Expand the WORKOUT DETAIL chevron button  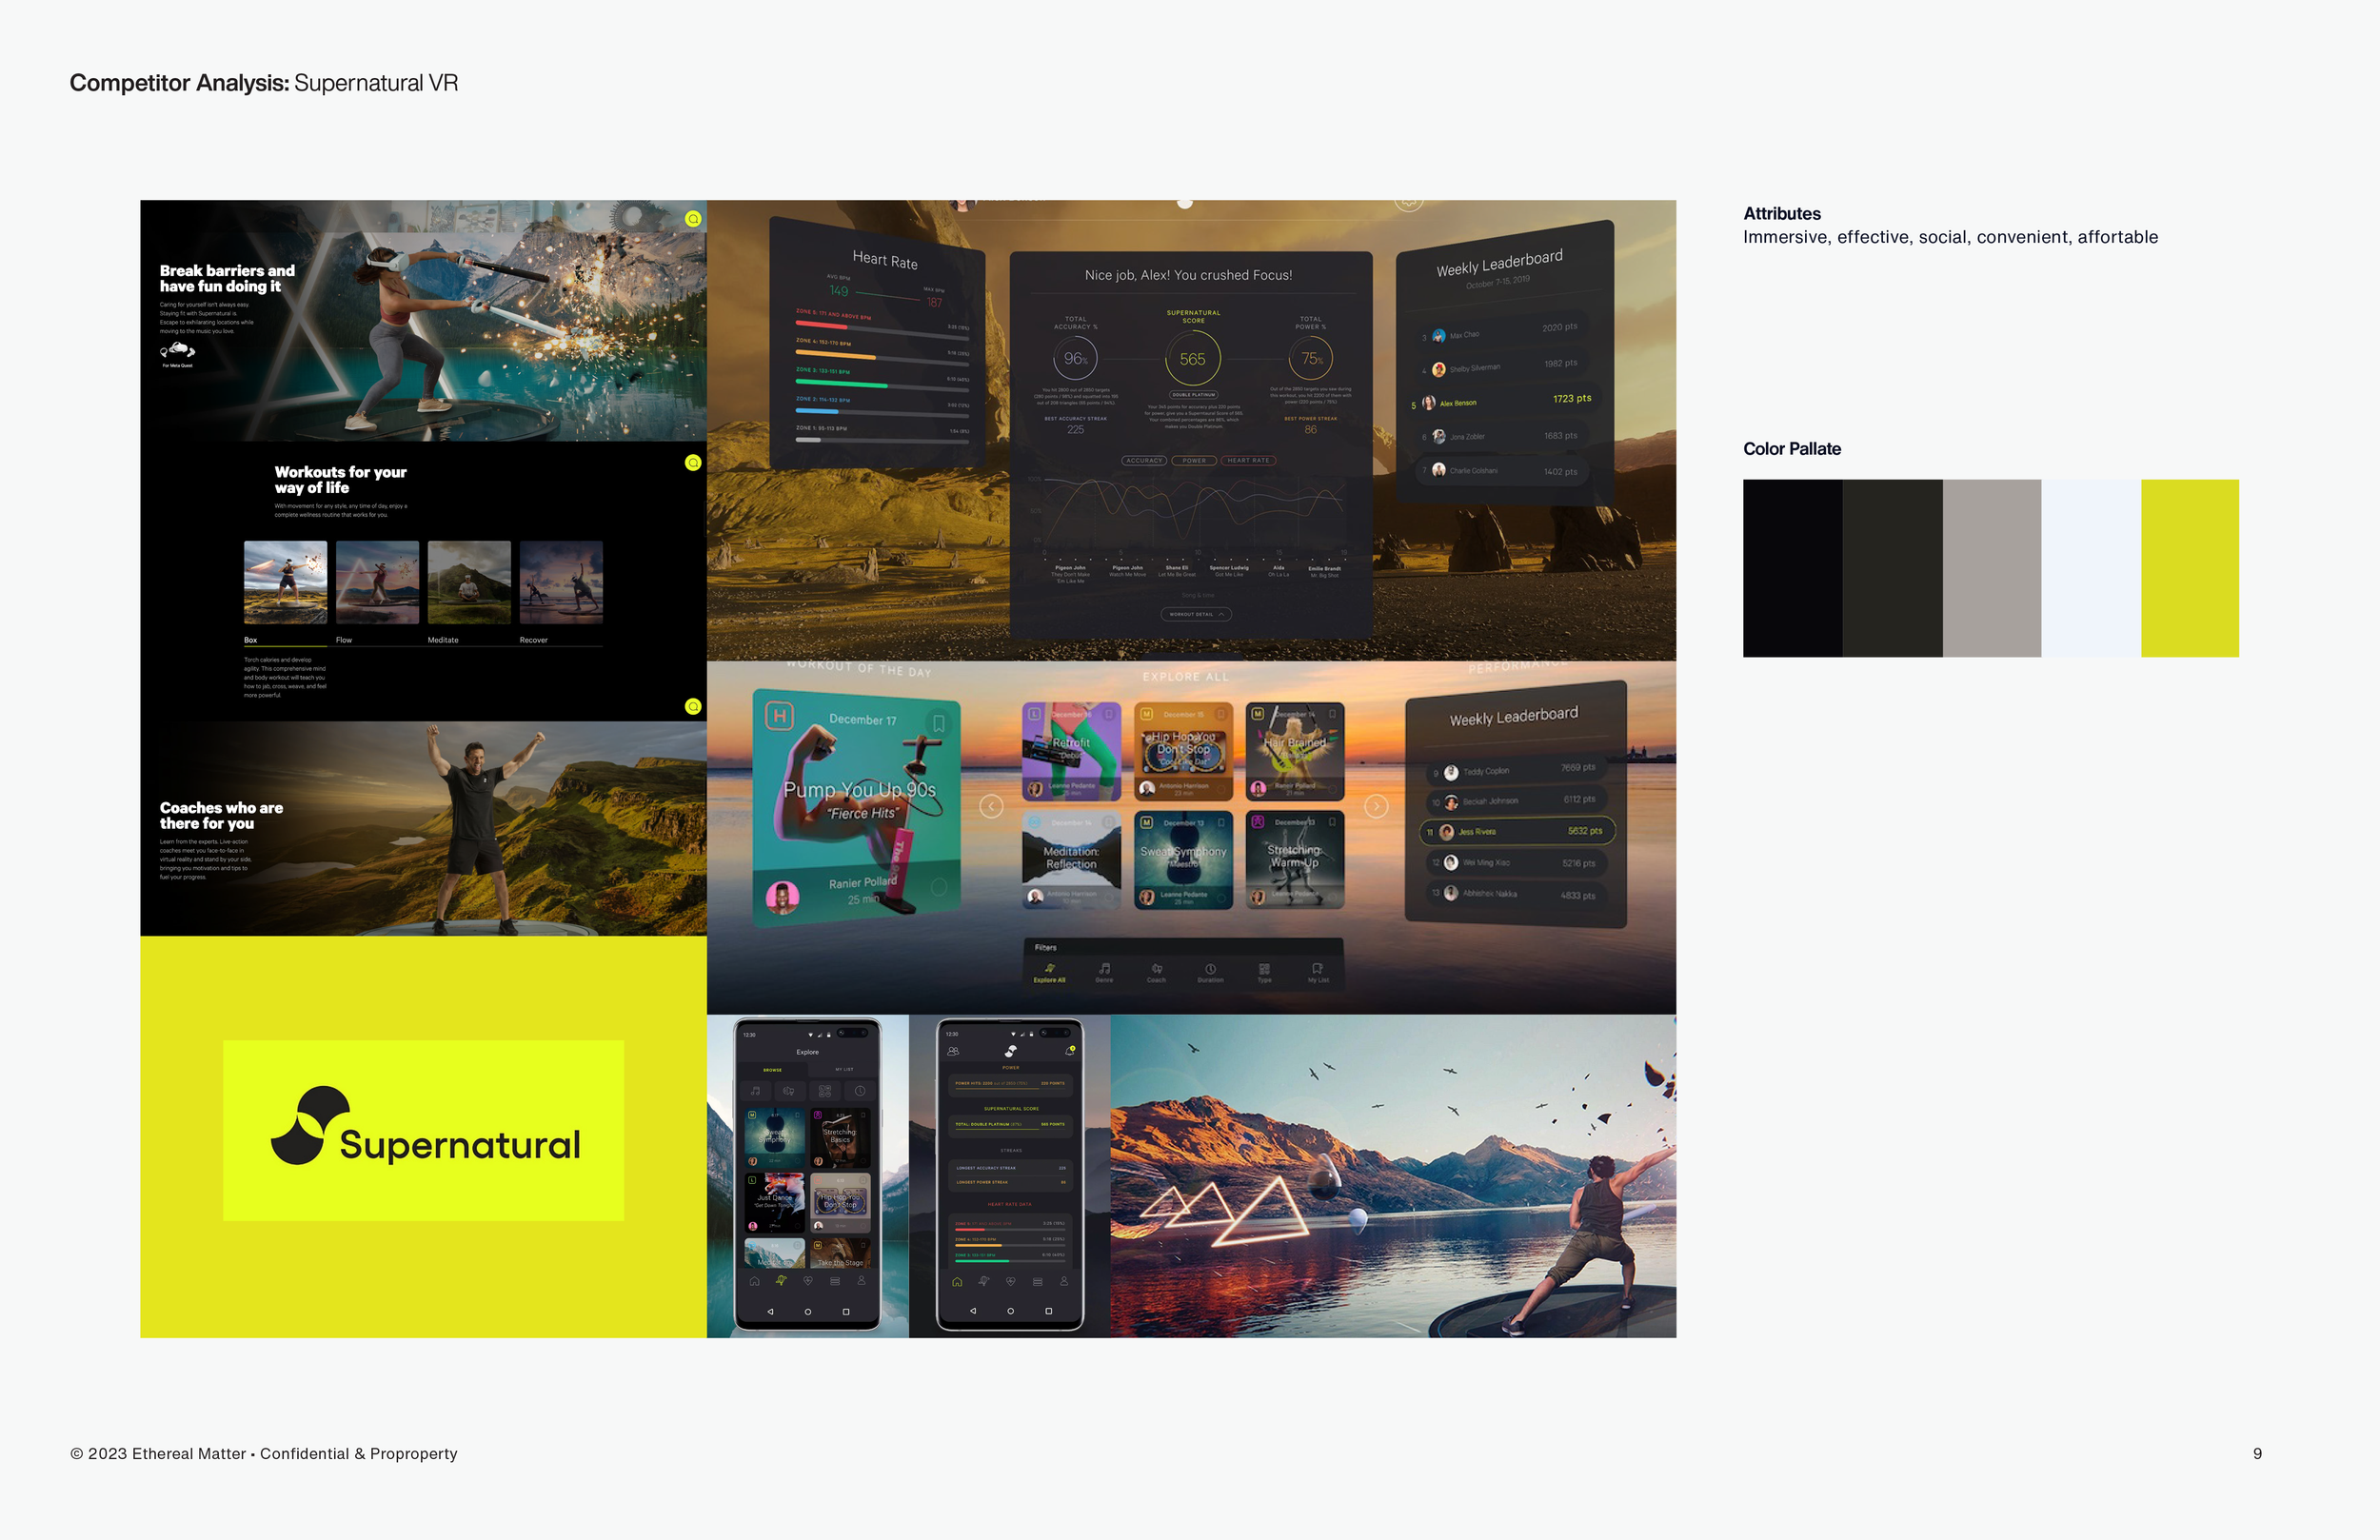pos(1196,614)
